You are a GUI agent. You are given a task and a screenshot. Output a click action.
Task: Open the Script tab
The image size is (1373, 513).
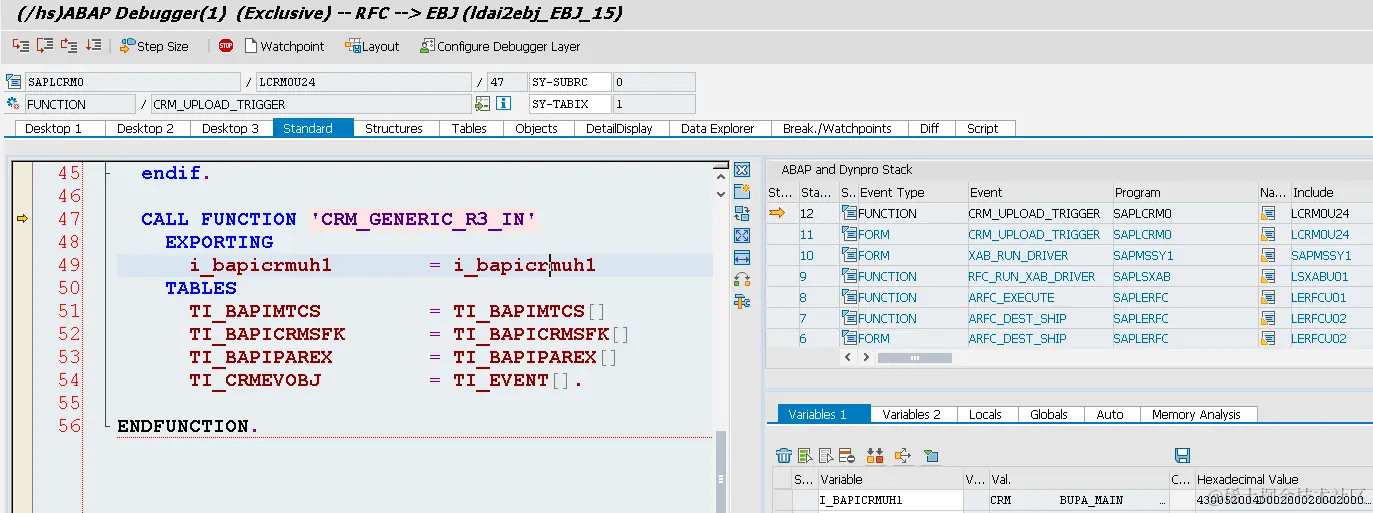983,128
